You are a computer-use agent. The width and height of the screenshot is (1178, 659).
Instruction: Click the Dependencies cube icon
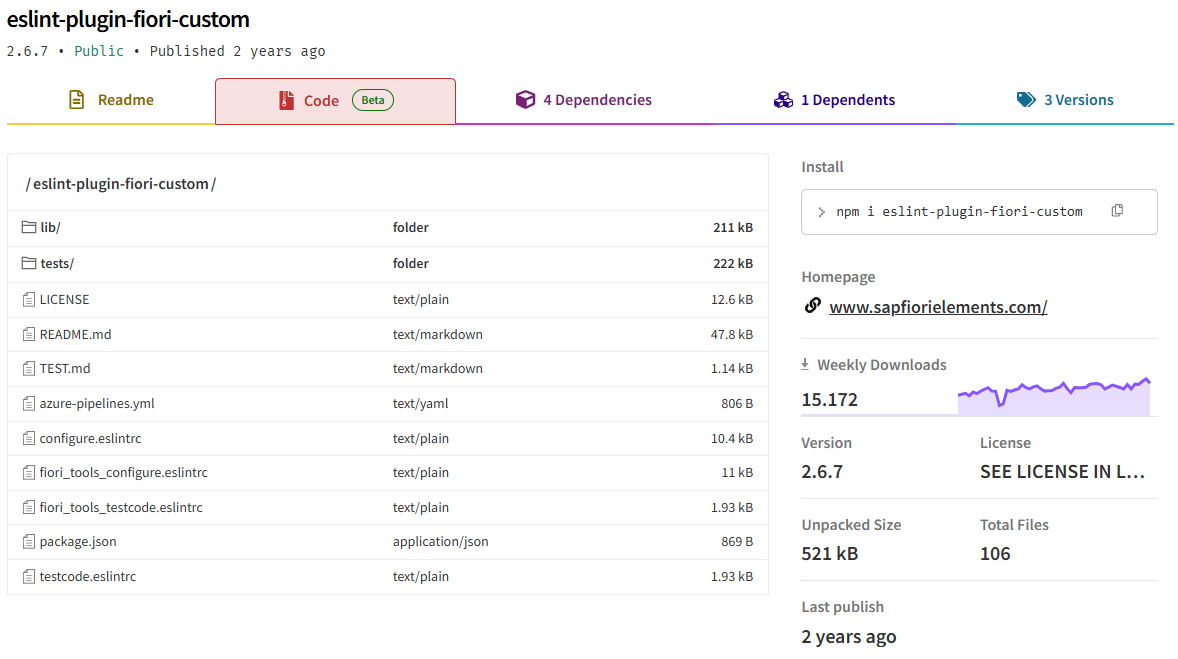coord(525,100)
